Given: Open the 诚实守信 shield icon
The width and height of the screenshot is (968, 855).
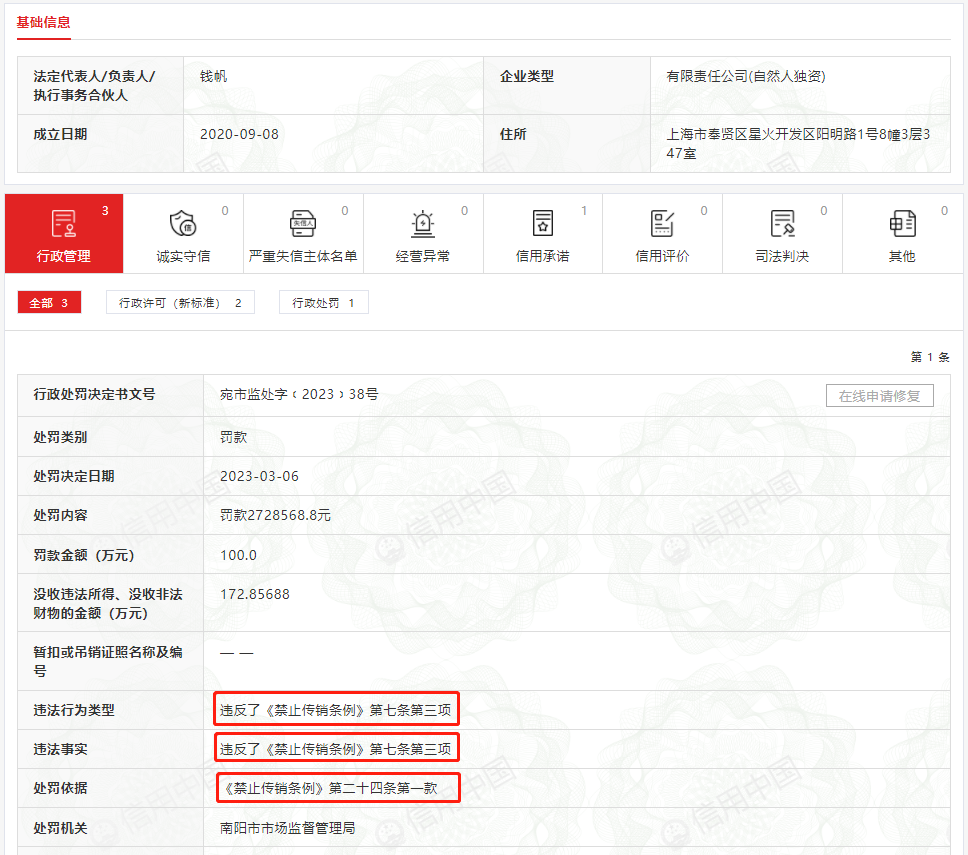Looking at the screenshot, I should pyautogui.click(x=183, y=224).
